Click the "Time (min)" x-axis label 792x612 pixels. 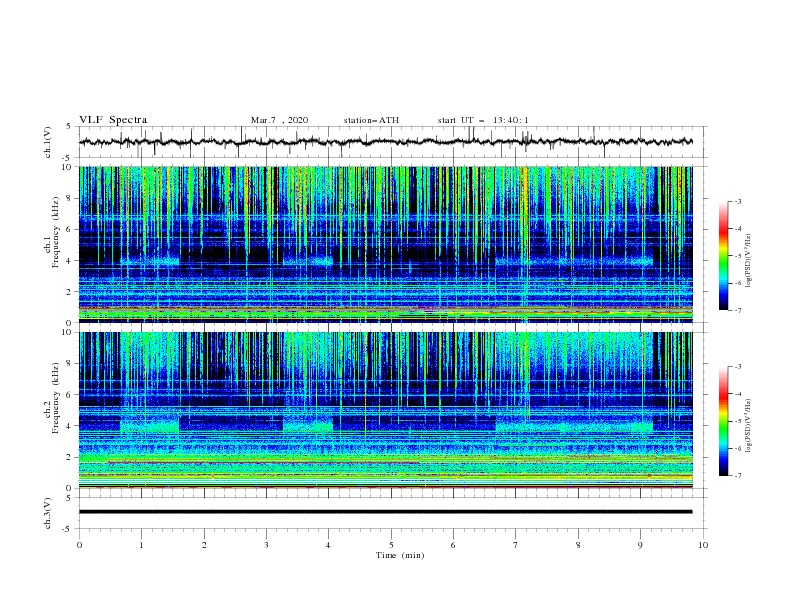click(400, 555)
